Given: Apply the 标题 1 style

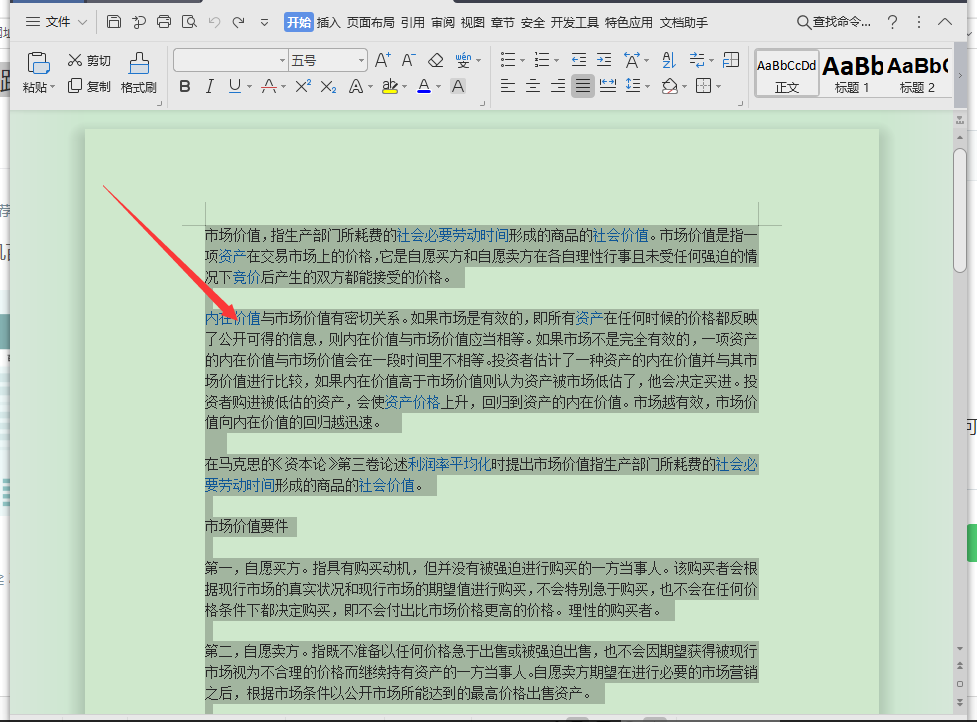Looking at the screenshot, I should coord(852,74).
